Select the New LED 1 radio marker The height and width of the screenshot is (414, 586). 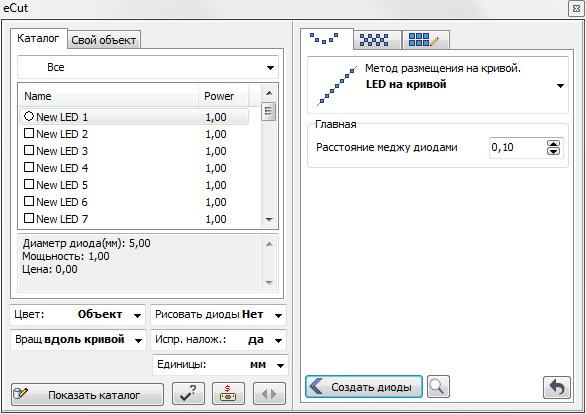(x=29, y=116)
